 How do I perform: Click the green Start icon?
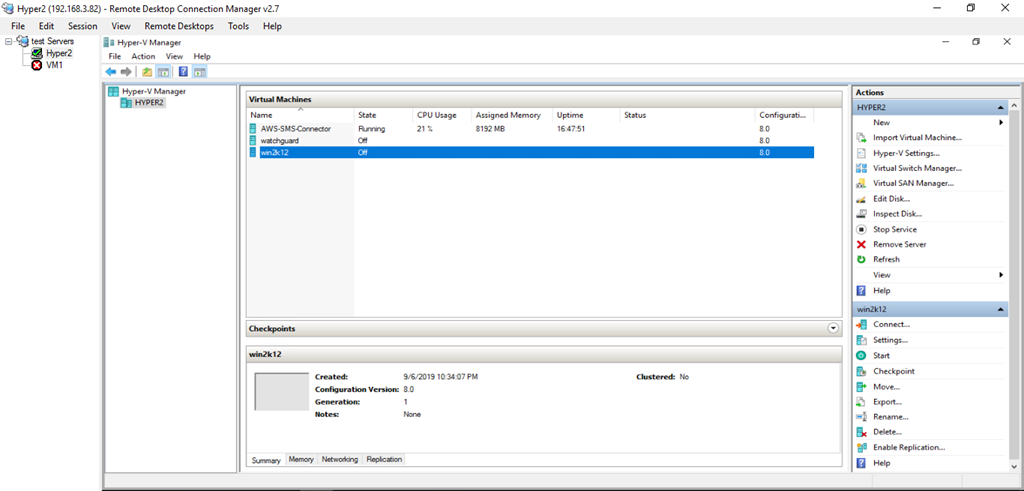pyautogui.click(x=861, y=355)
